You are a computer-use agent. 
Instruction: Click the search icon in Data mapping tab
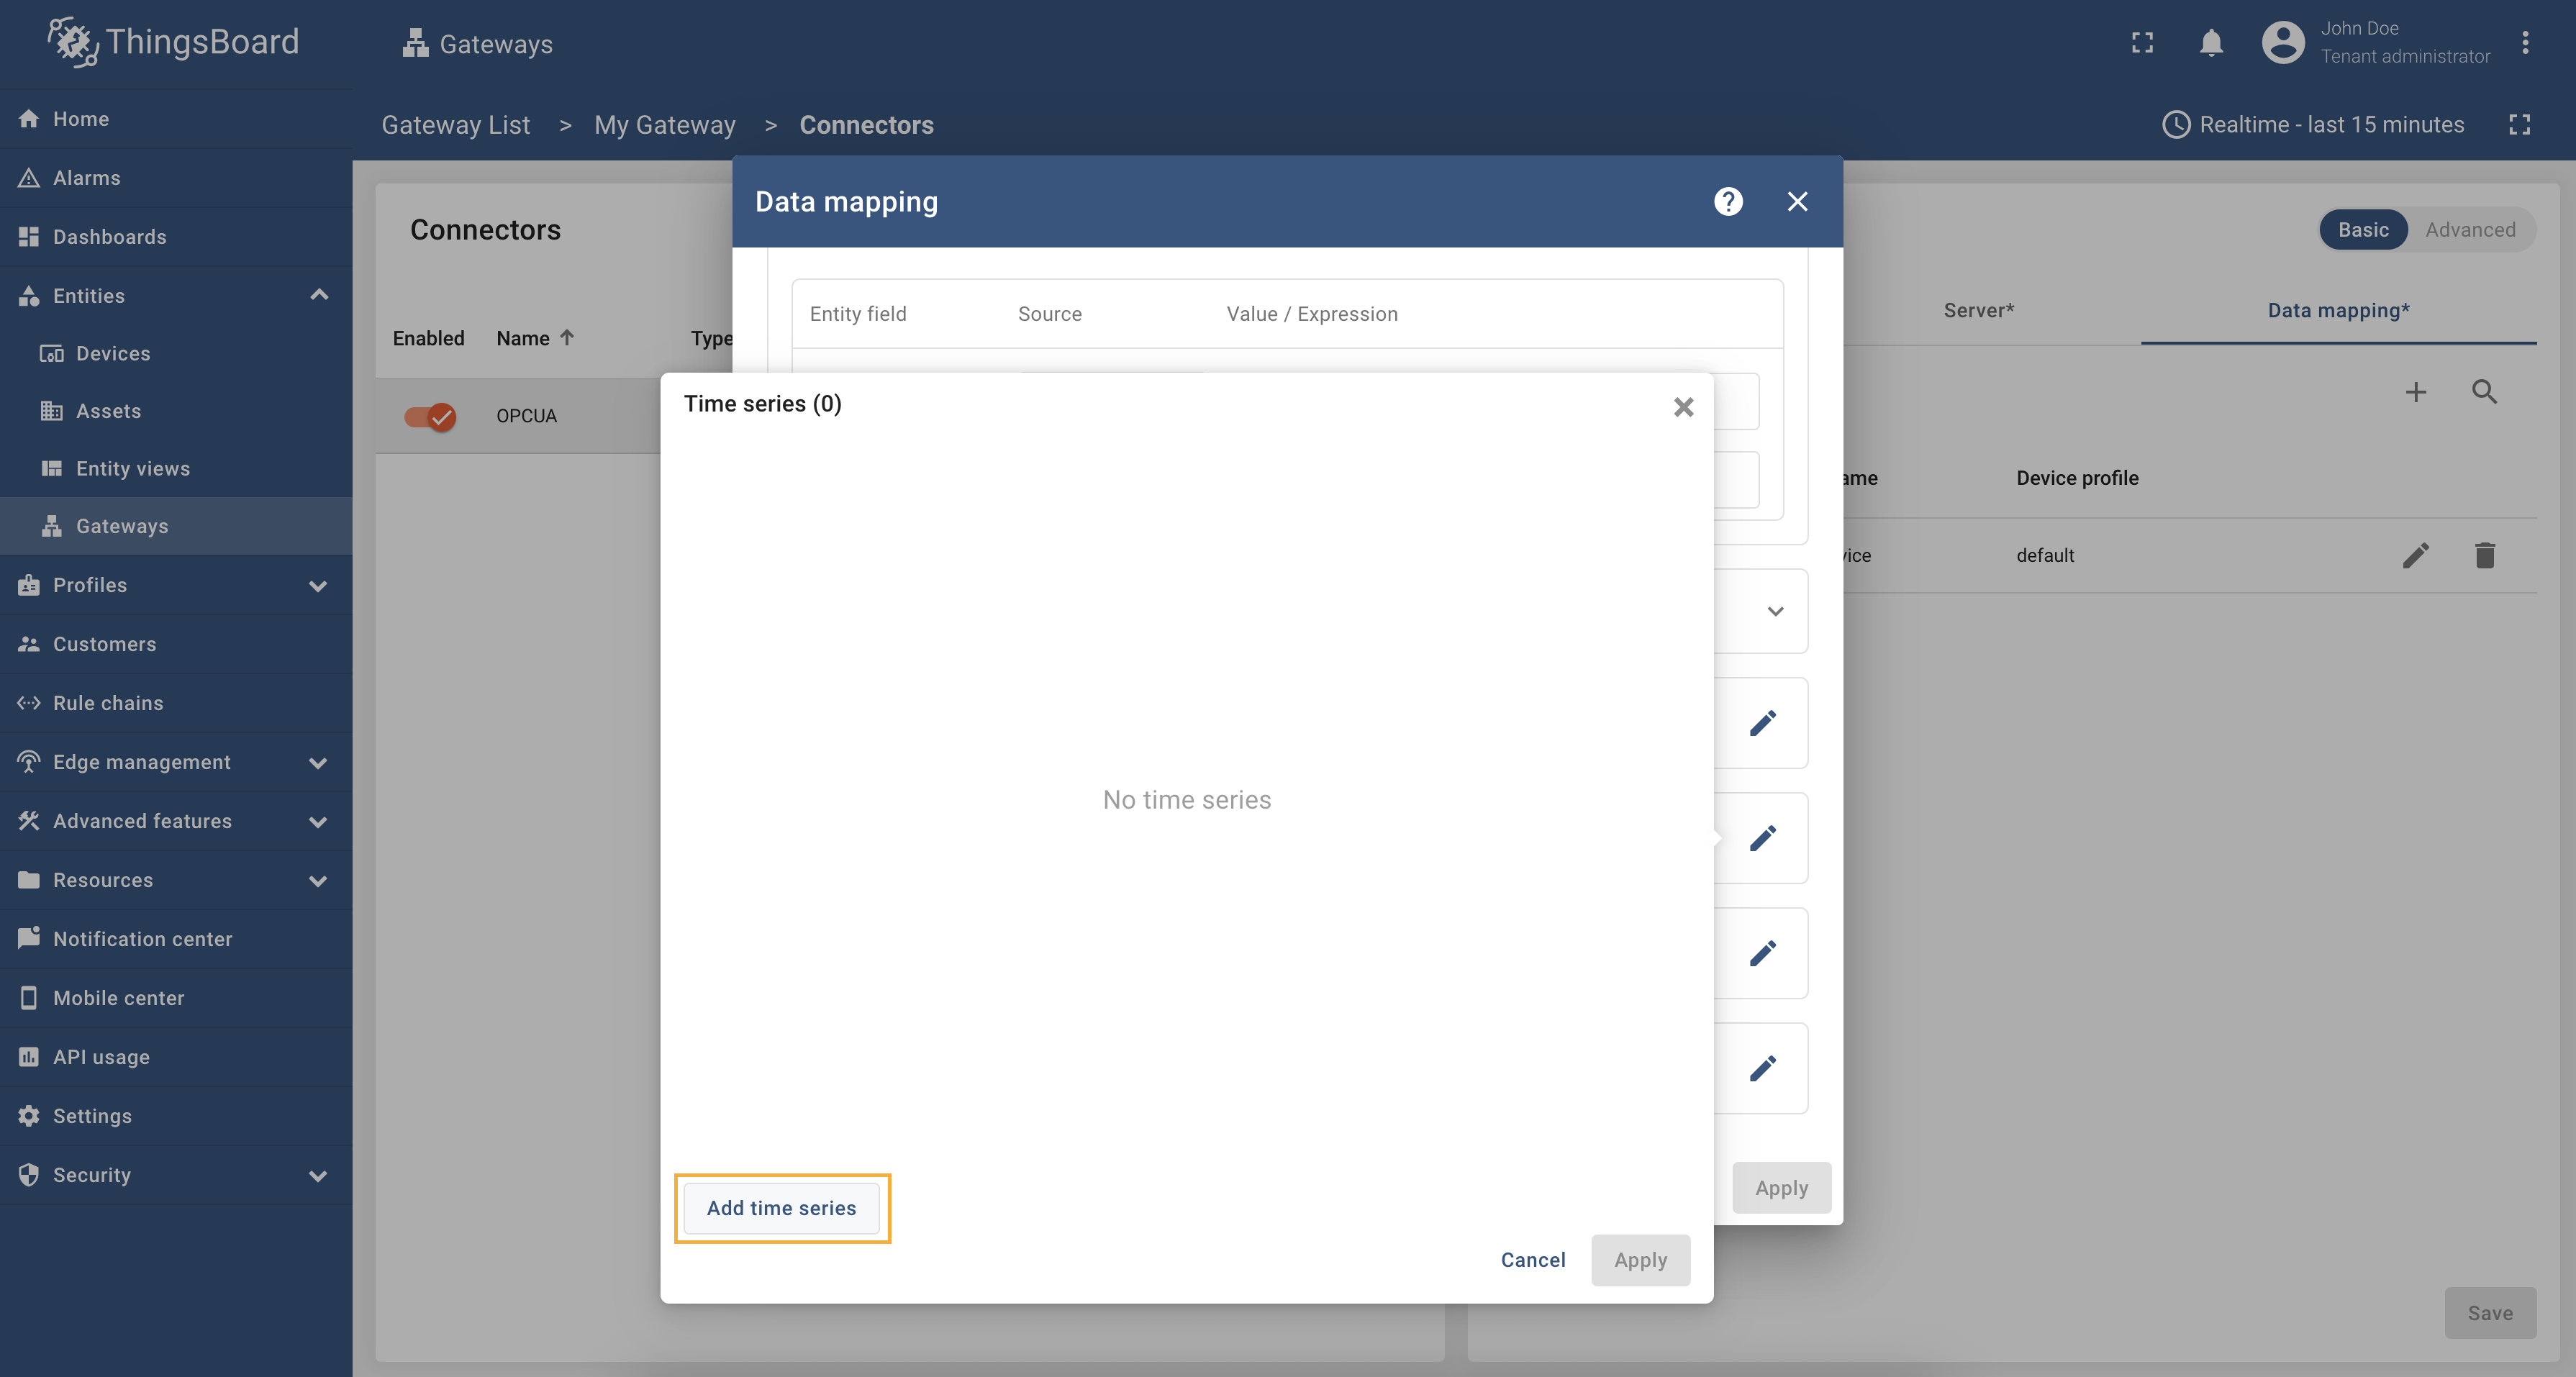coord(2484,392)
